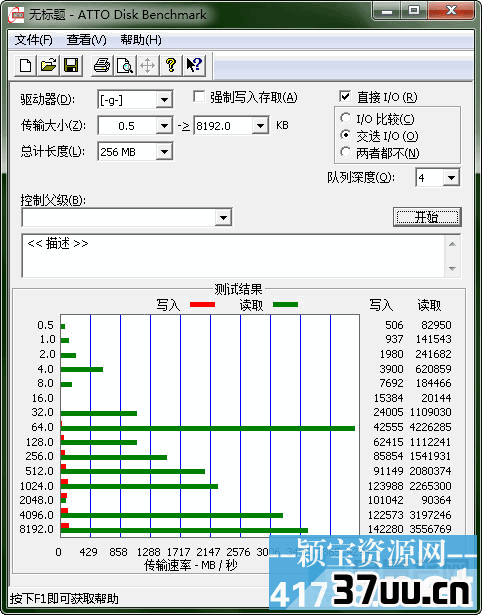Screen dimensions: 482x615
Task: Open the 帮助(H) menu
Action: click(141, 40)
